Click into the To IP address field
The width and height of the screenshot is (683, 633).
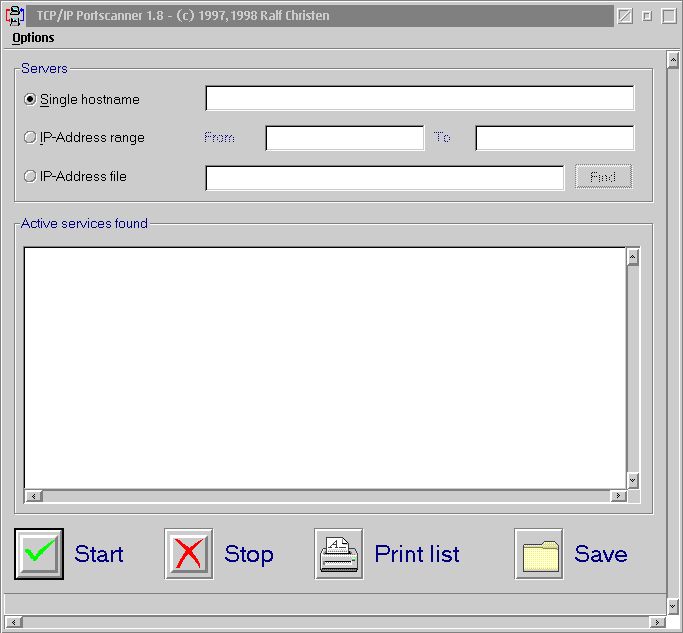click(x=554, y=138)
